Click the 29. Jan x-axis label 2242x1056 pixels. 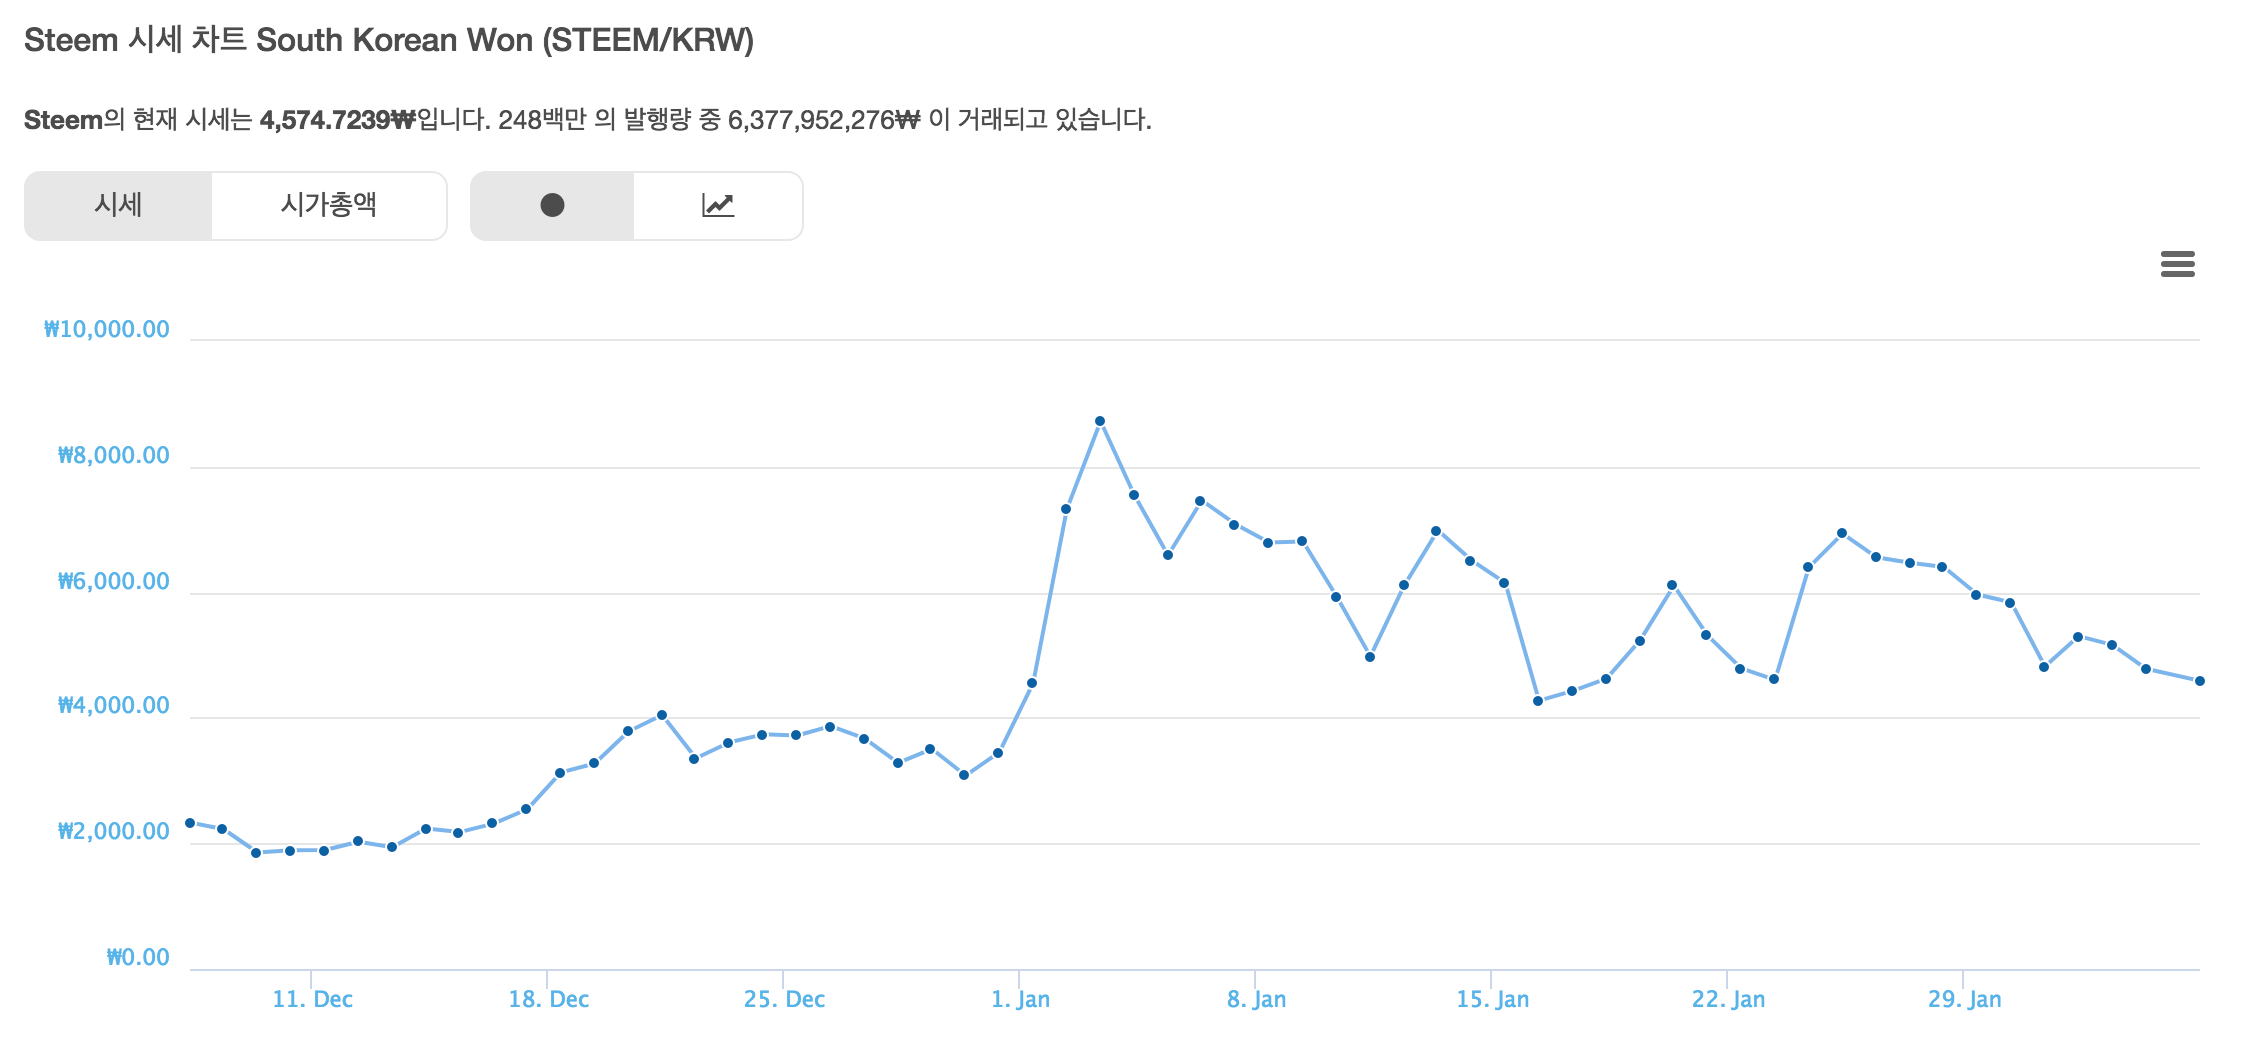[x=1964, y=999]
